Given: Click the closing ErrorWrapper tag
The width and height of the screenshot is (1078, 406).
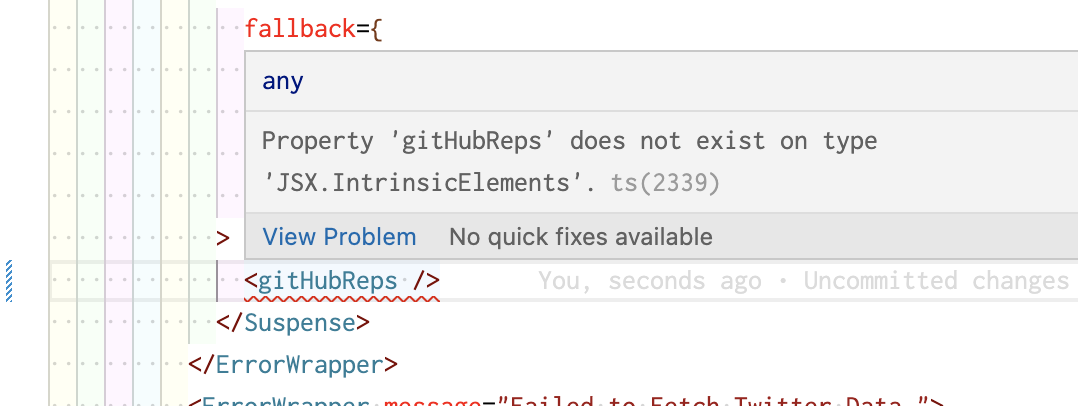Looking at the screenshot, I should (x=294, y=364).
